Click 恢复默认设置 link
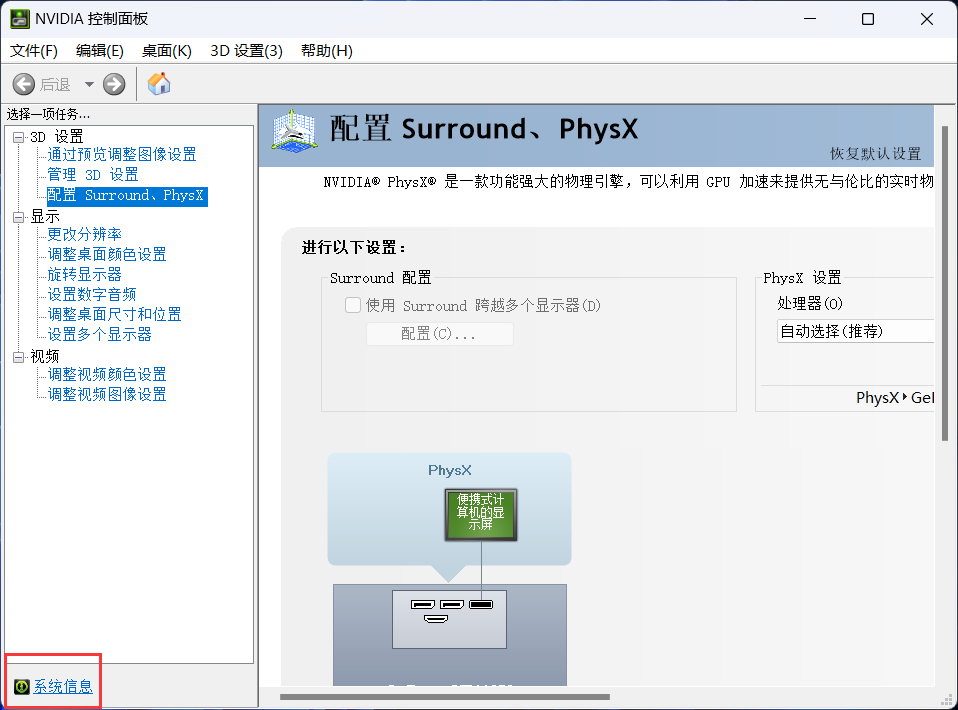Viewport: 958px width, 710px height. coord(876,153)
